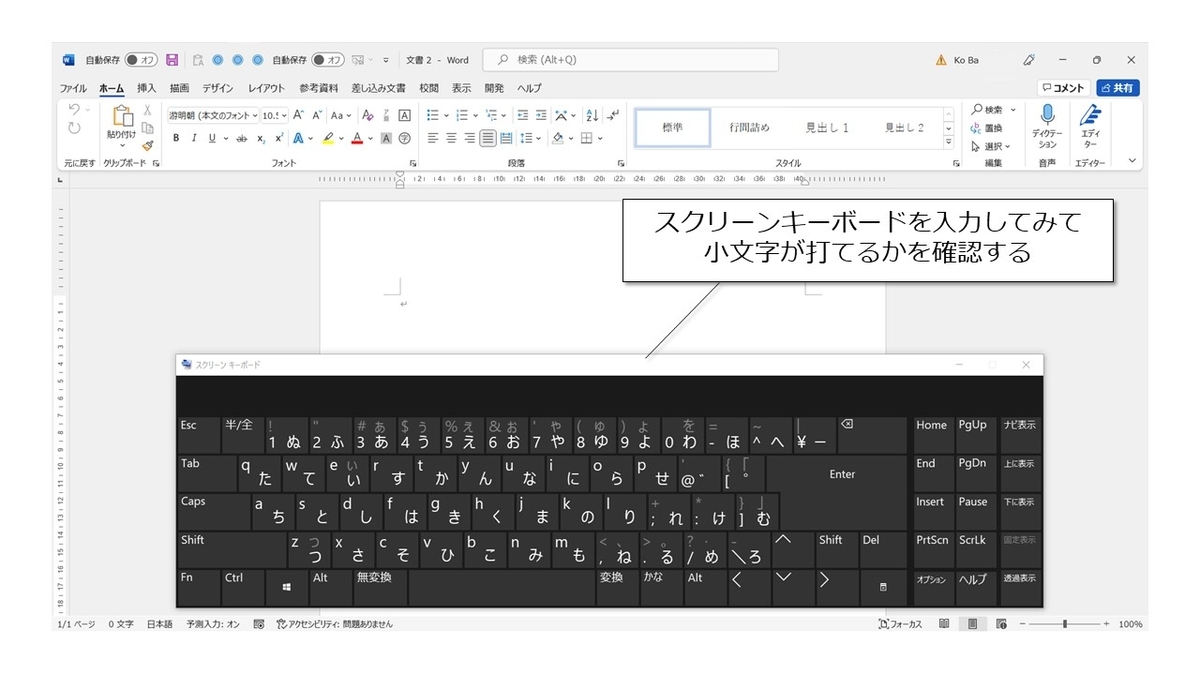Decrease paragraph indent
The width and height of the screenshot is (1200, 675).
coord(522,115)
